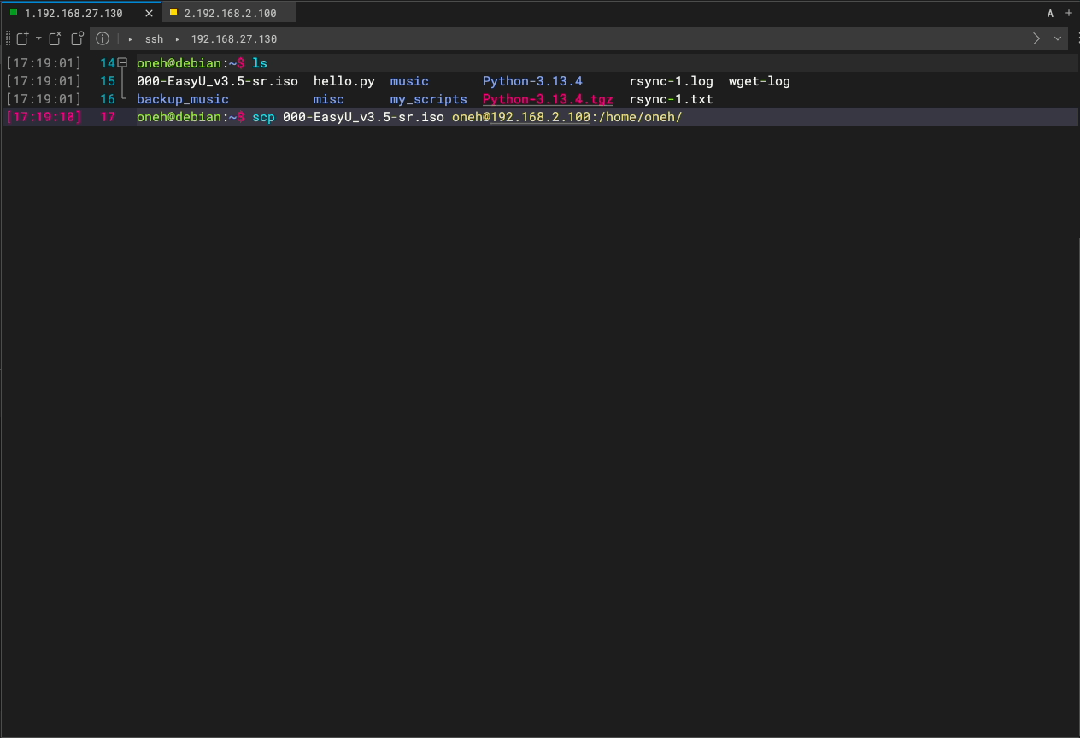Switch to the 1.192.168.27.130 session tab

[x=81, y=12]
